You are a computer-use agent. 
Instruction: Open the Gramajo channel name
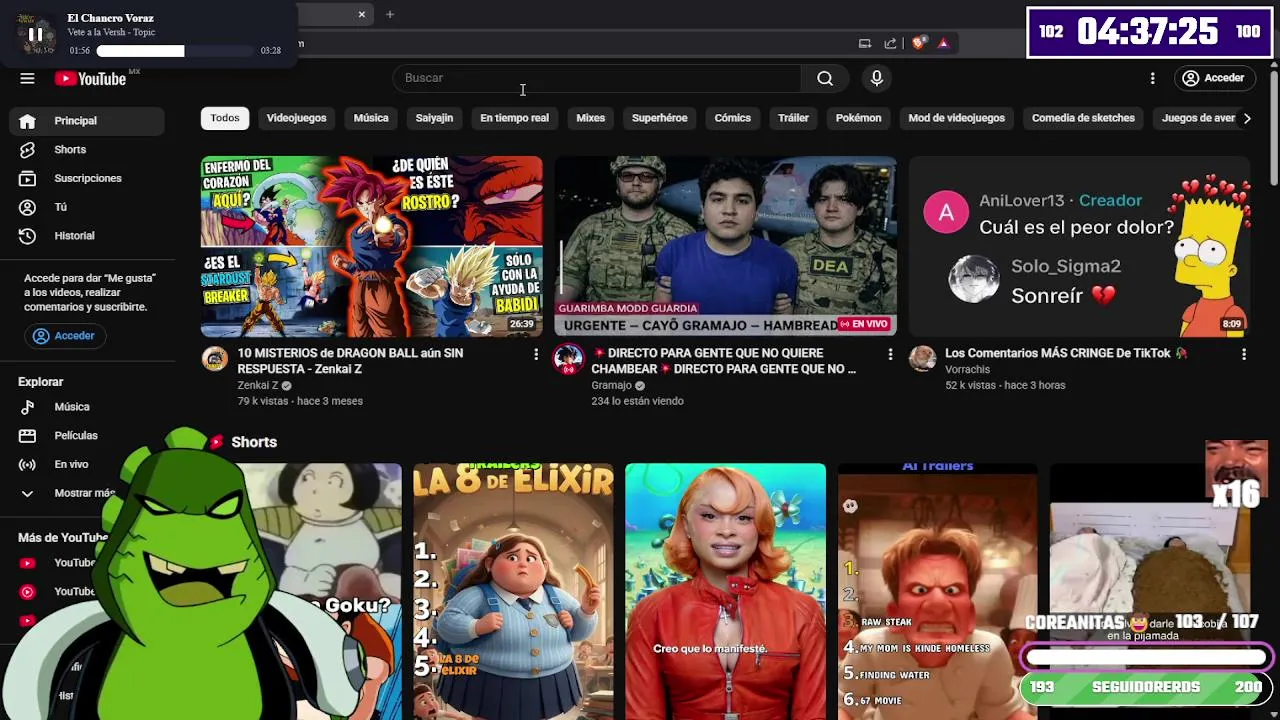(x=611, y=385)
